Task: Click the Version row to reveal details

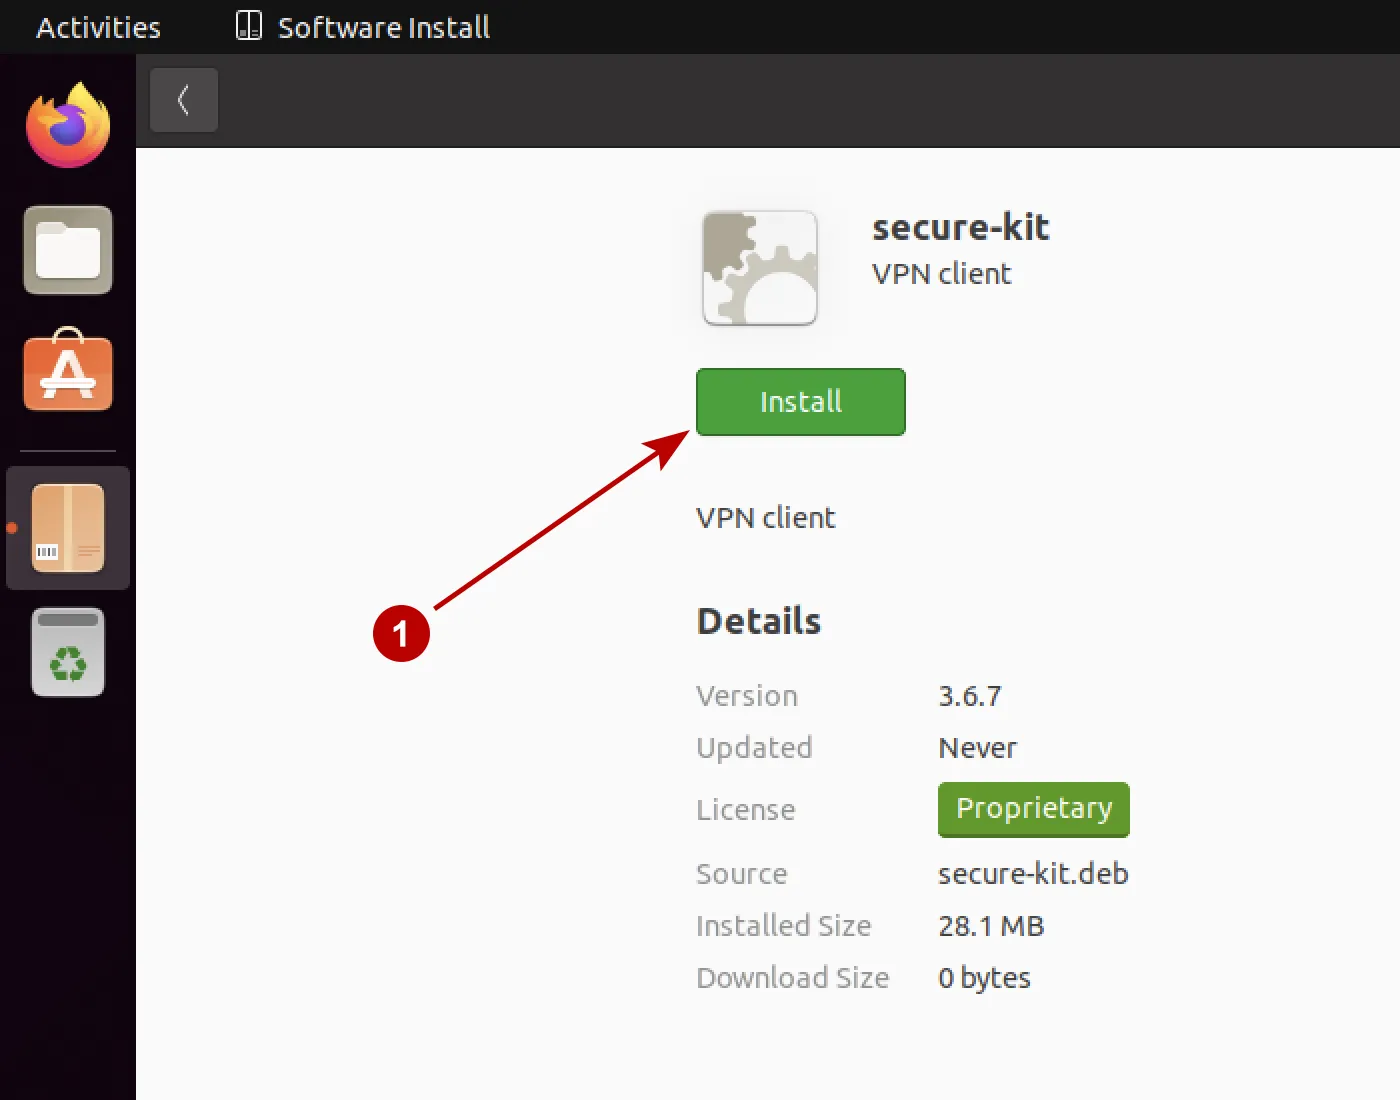Action: tap(747, 695)
